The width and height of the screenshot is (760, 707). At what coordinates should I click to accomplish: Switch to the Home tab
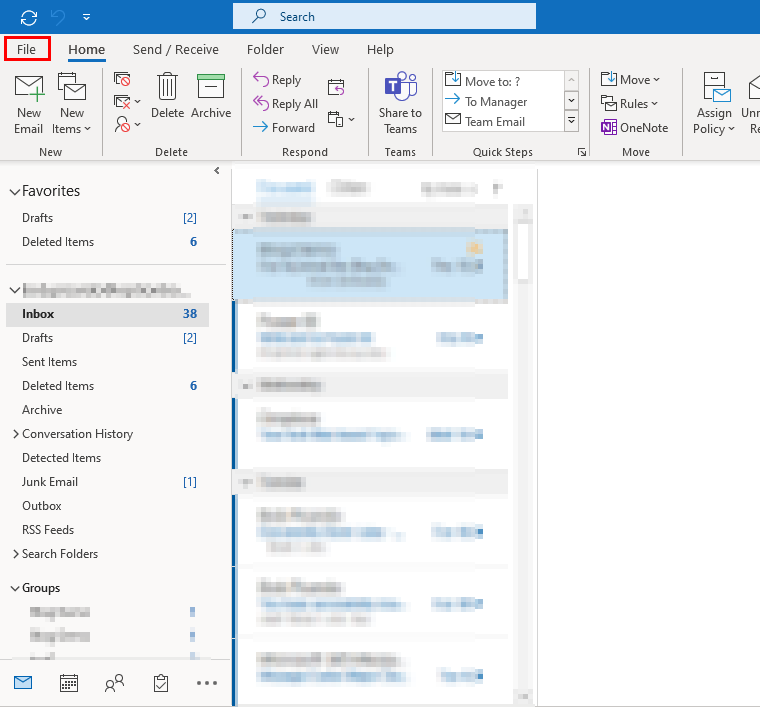(87, 49)
